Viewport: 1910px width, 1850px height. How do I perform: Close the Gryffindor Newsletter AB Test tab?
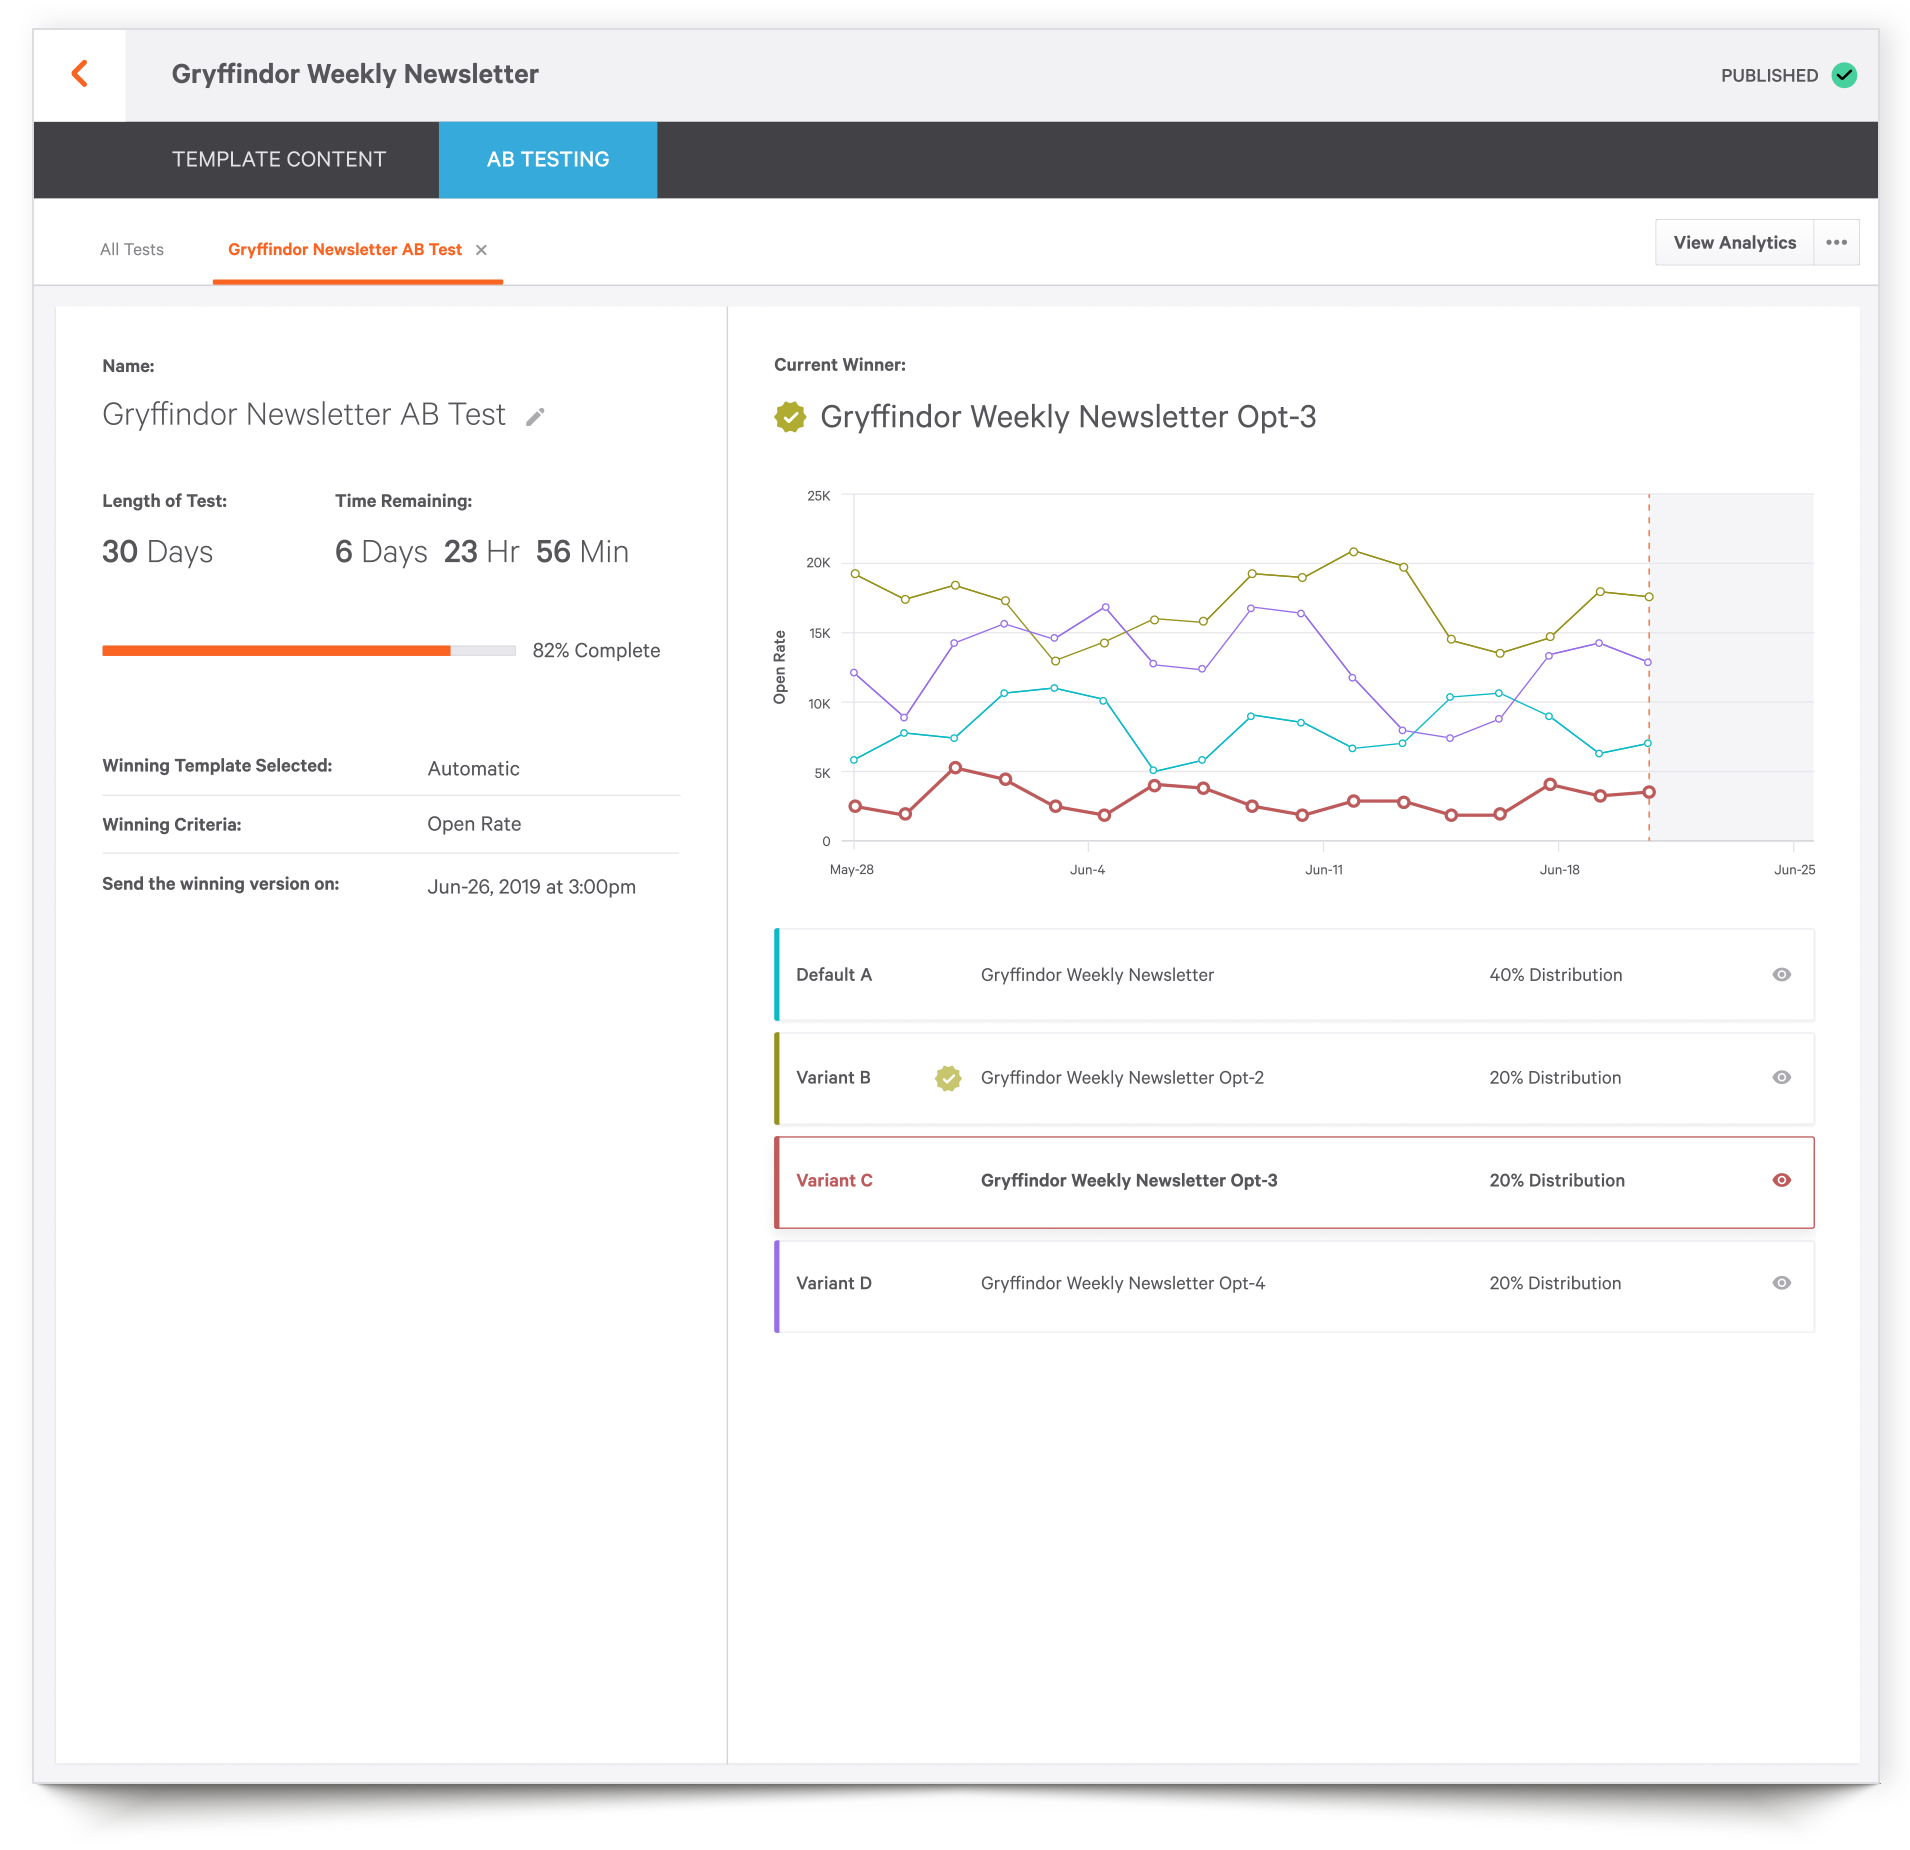481,250
